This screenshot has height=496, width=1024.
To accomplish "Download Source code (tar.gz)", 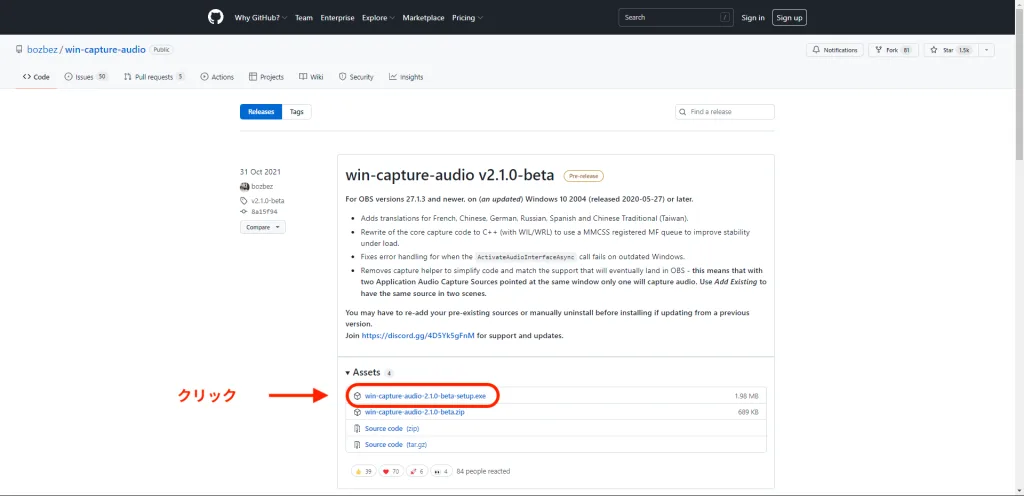I will click(396, 444).
